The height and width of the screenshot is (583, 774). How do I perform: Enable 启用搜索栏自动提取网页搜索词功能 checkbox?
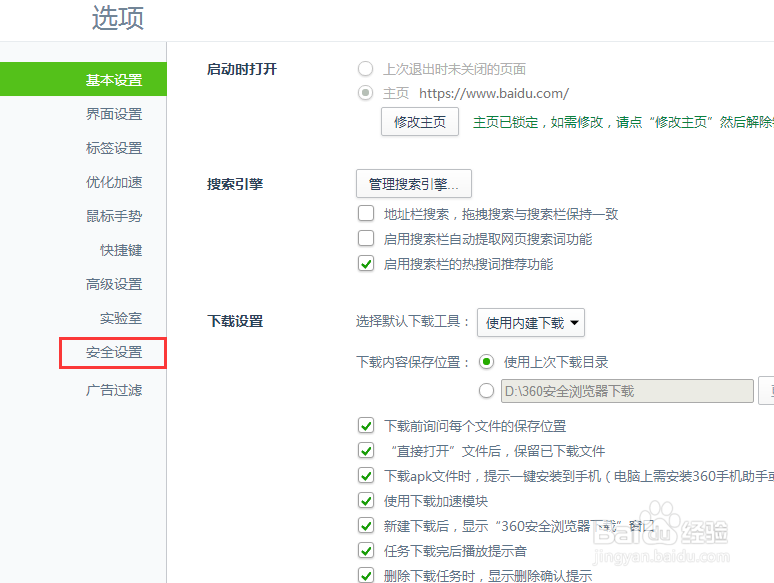[366, 238]
